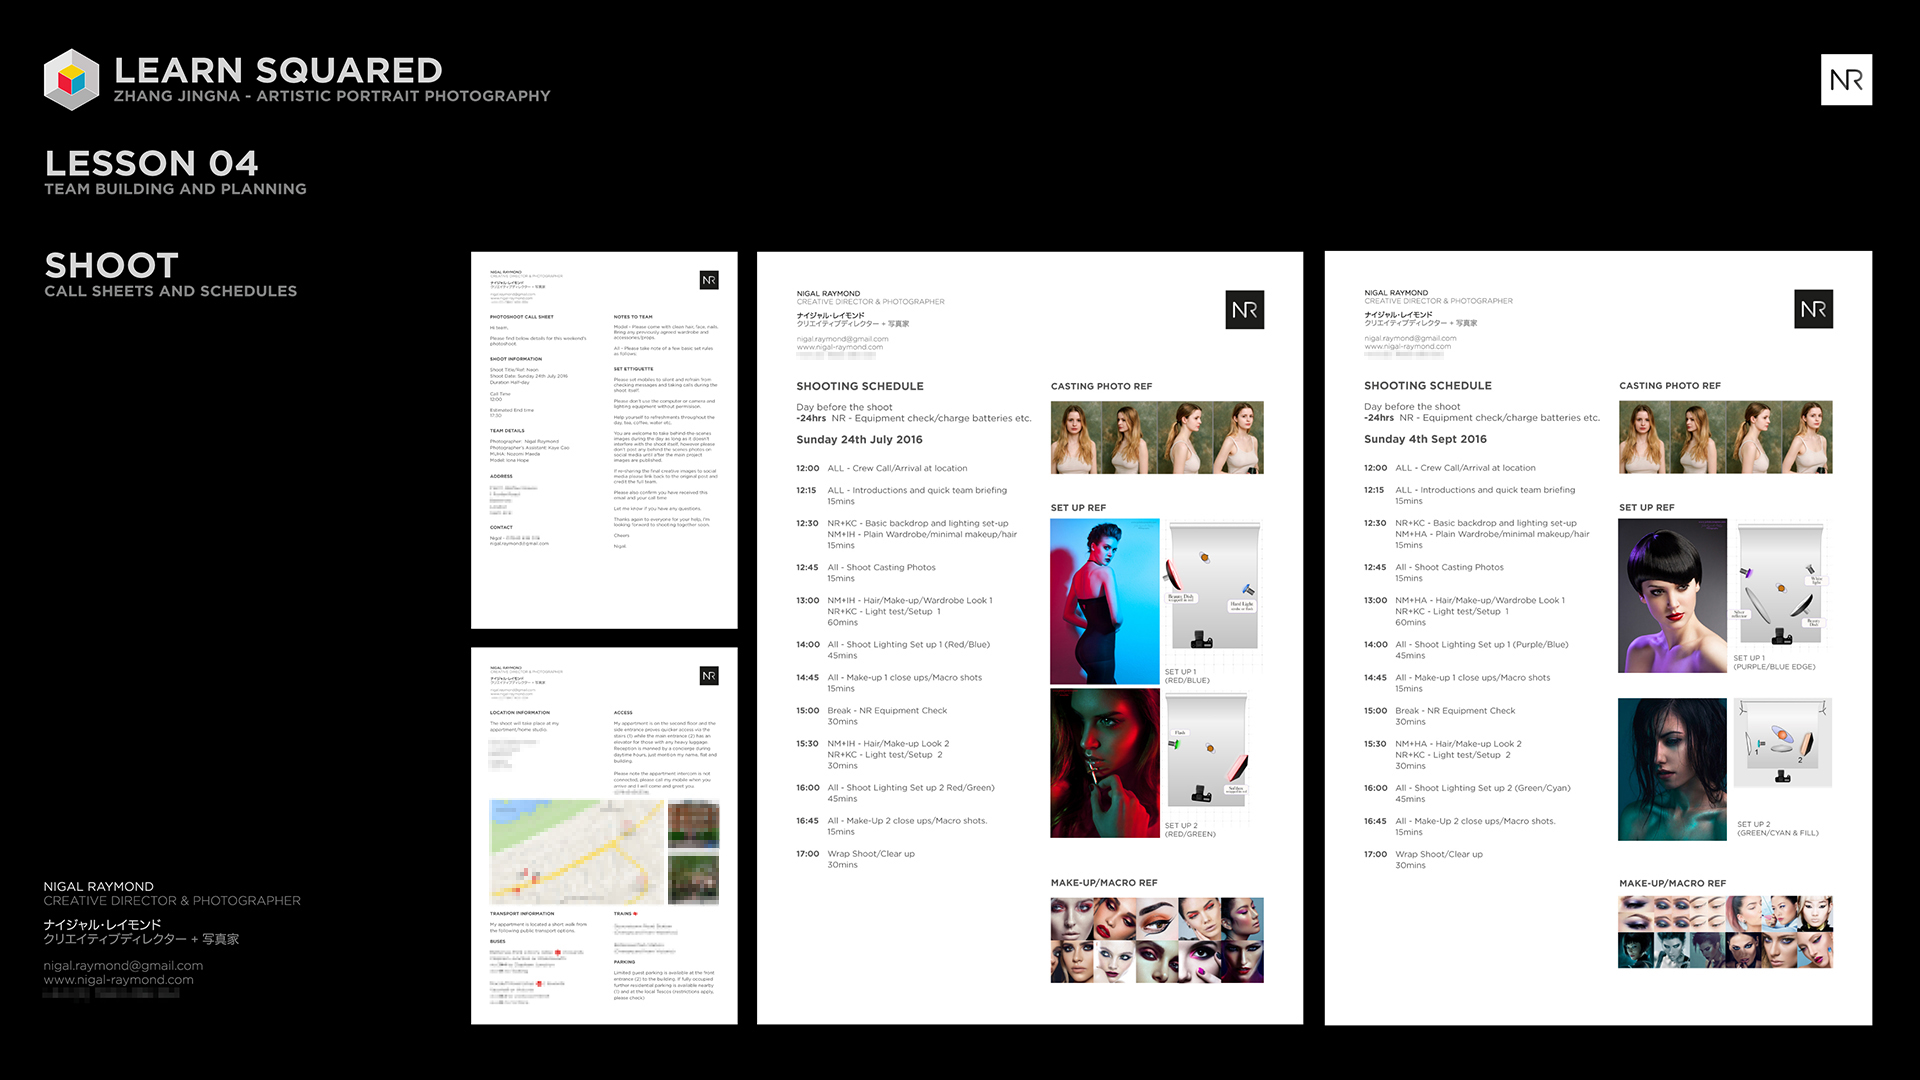The image size is (1920, 1080).
Task: Click the NR logo in the slide's top-right corner
Action: click(1846, 80)
